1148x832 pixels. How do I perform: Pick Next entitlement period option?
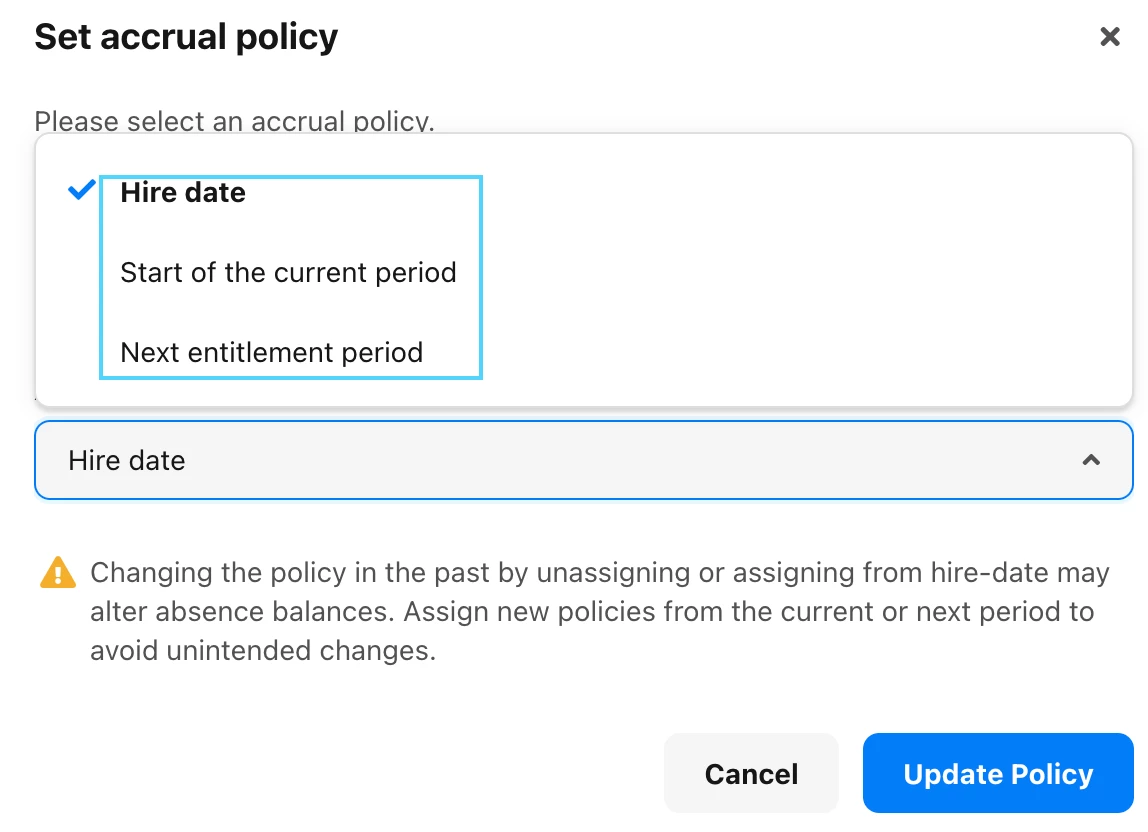pyautogui.click(x=272, y=352)
